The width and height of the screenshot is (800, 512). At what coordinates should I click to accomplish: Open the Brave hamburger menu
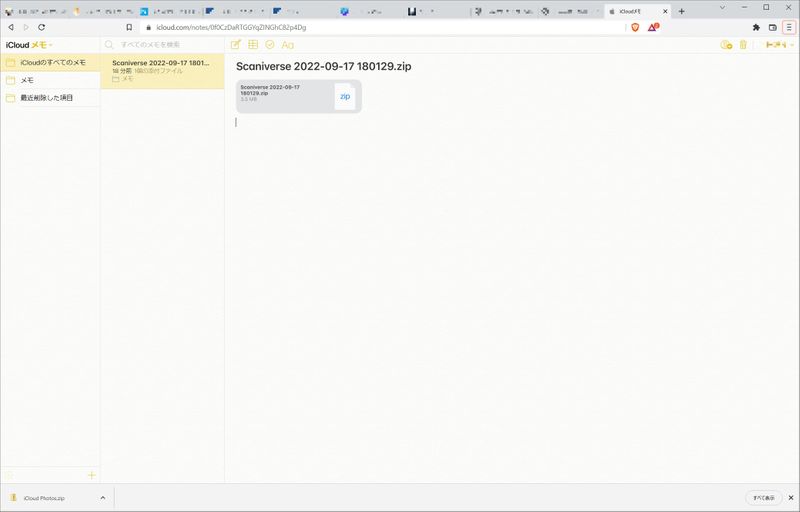788,27
